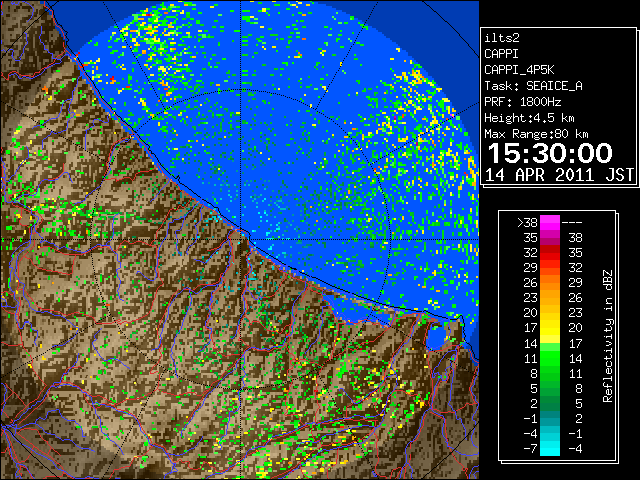The width and height of the screenshot is (640, 480).
Task: Pick the yellow 17-20 dBZ legend swatch
Action: [550, 328]
